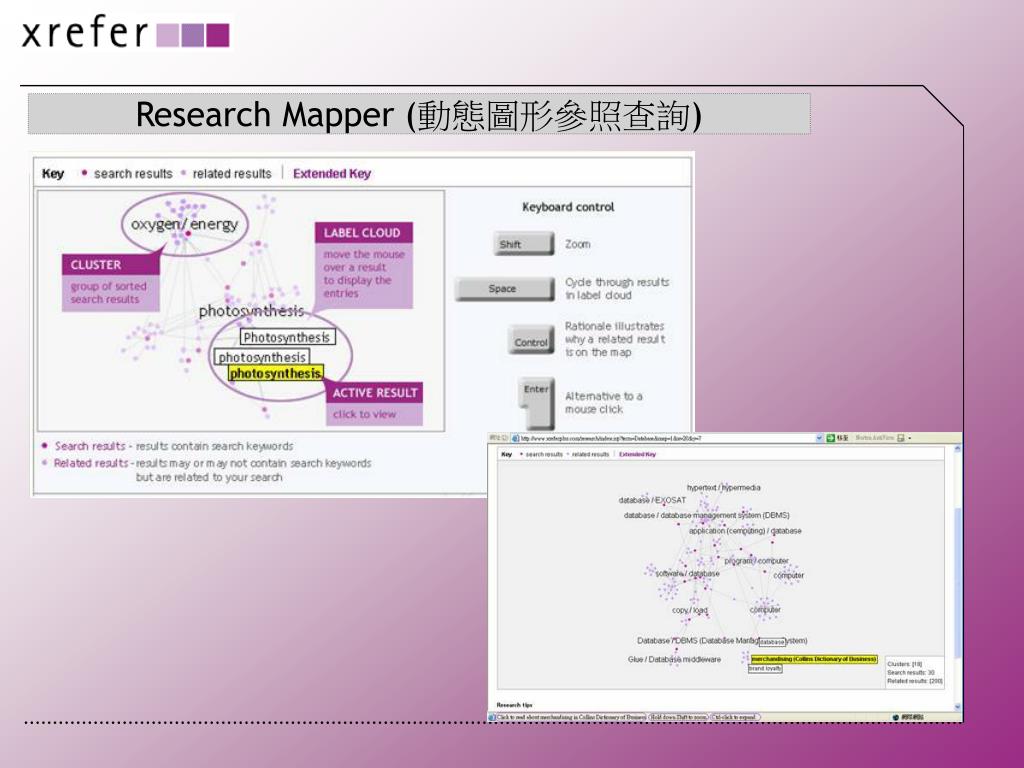The height and width of the screenshot is (768, 1024).
Task: Click the ACTIVE RESULT callout box
Action: [374, 403]
